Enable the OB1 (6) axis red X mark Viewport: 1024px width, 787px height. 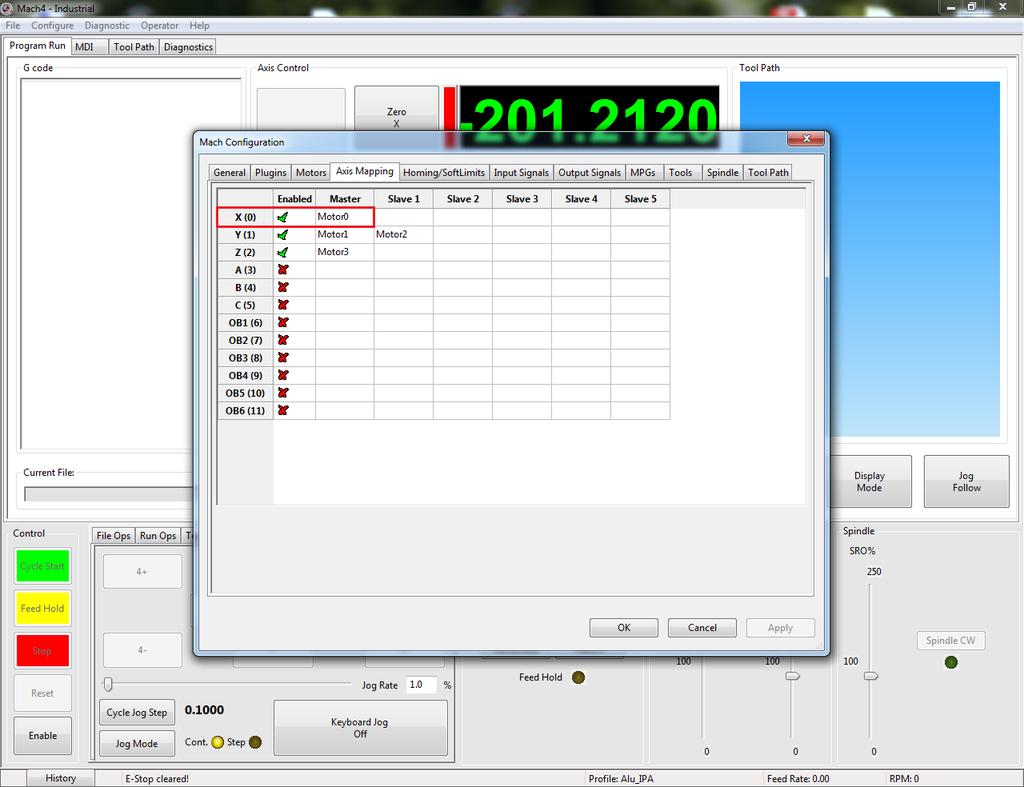pos(283,323)
